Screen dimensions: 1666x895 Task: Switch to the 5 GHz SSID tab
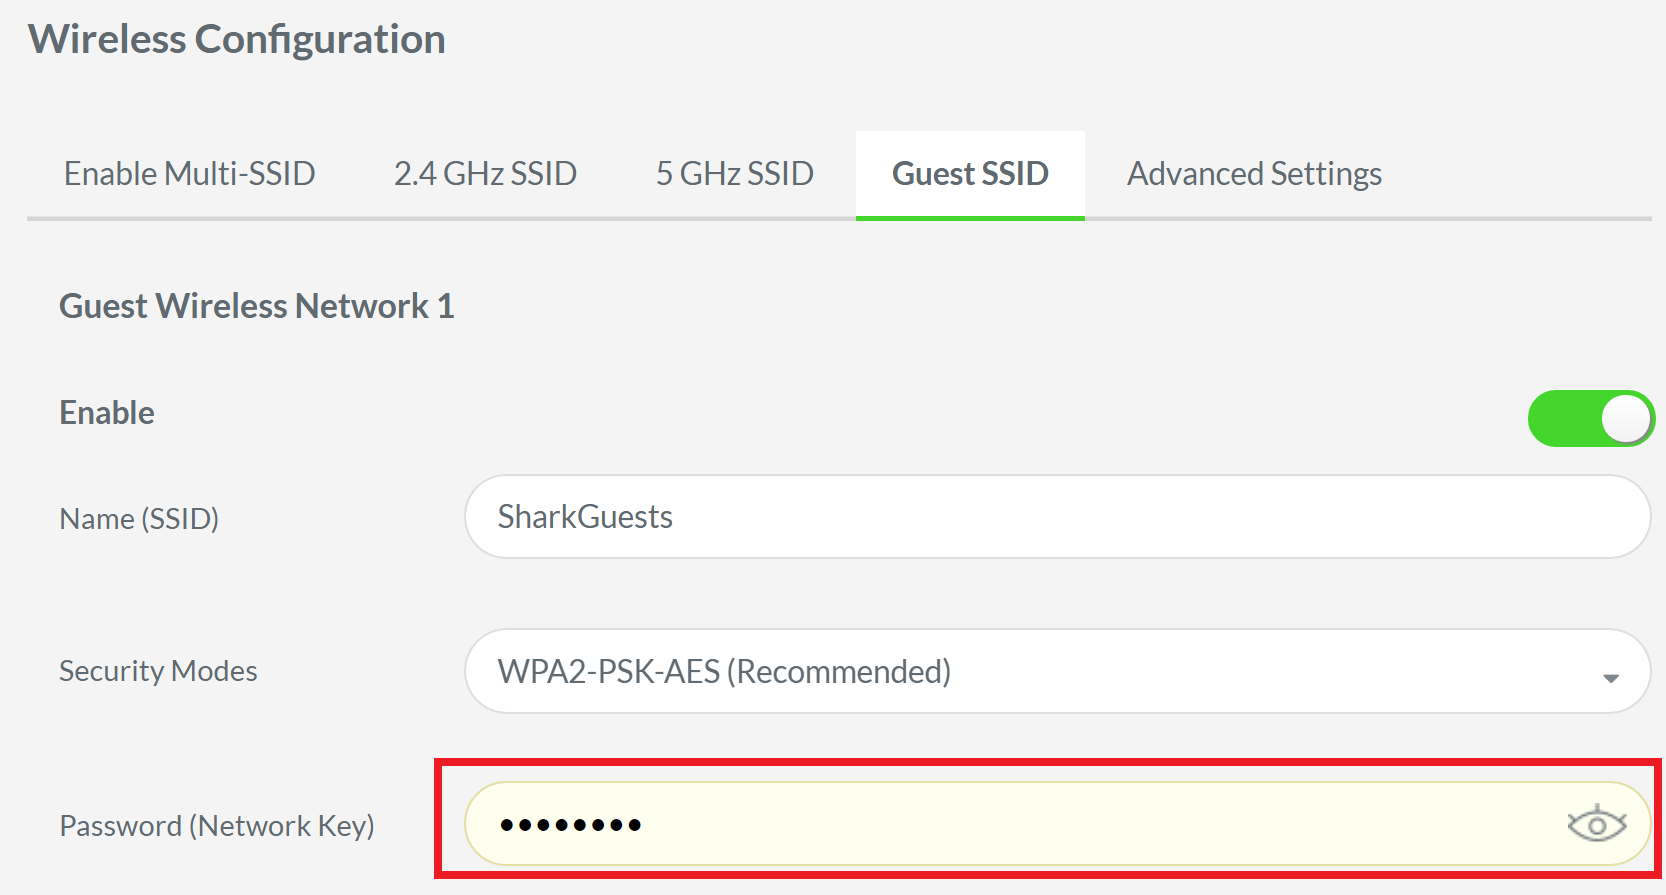tap(733, 173)
